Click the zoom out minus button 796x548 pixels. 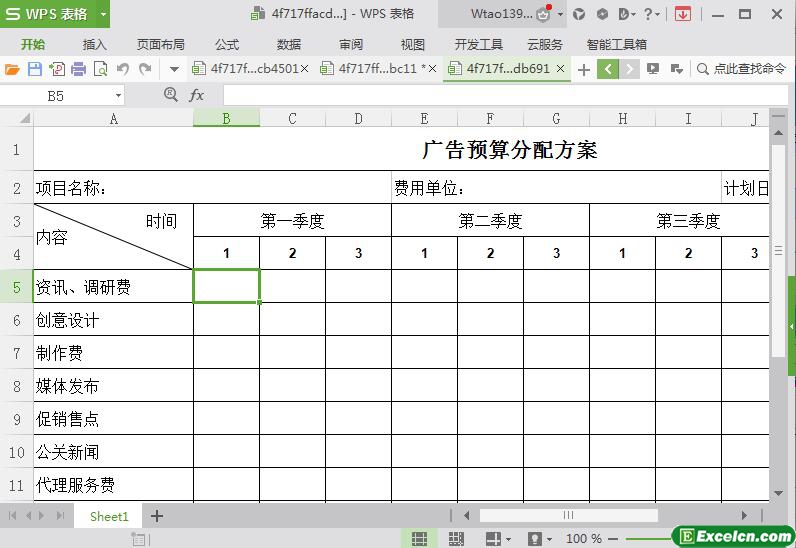pos(613,539)
